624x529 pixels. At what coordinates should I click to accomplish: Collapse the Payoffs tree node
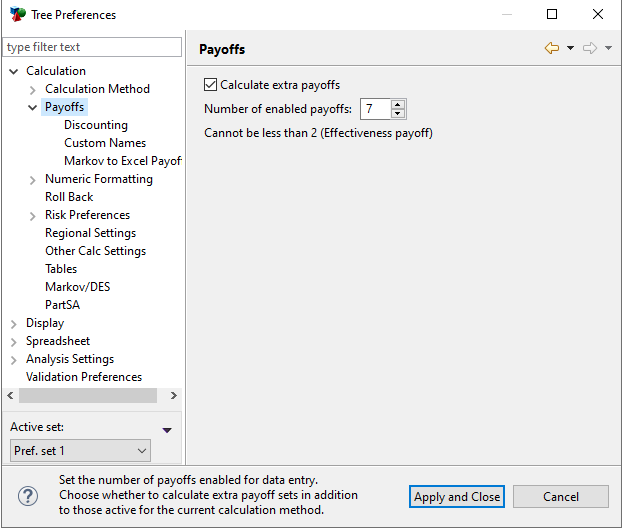coord(33,107)
